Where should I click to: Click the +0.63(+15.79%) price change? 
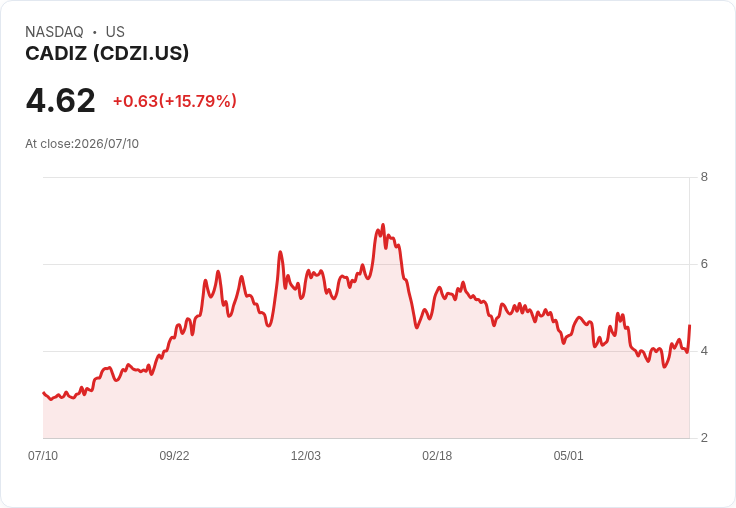pos(175,101)
